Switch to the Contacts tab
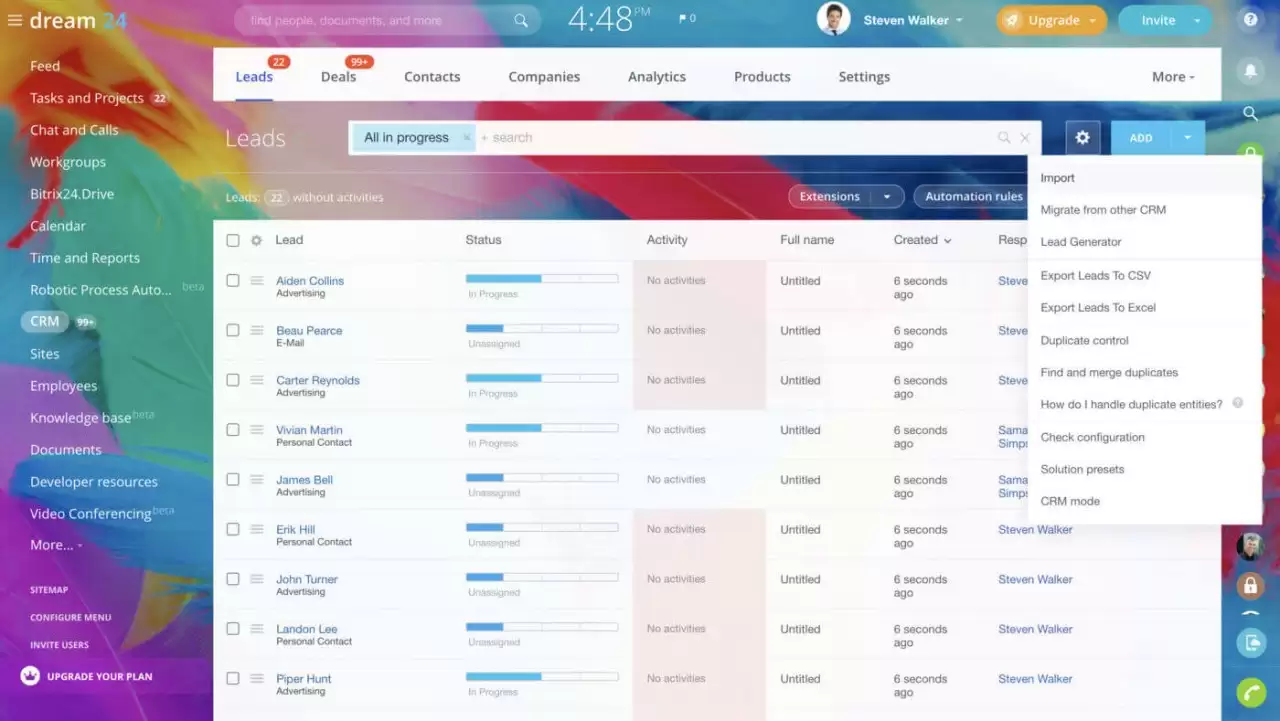Viewport: 1280px width, 721px height. [x=432, y=76]
